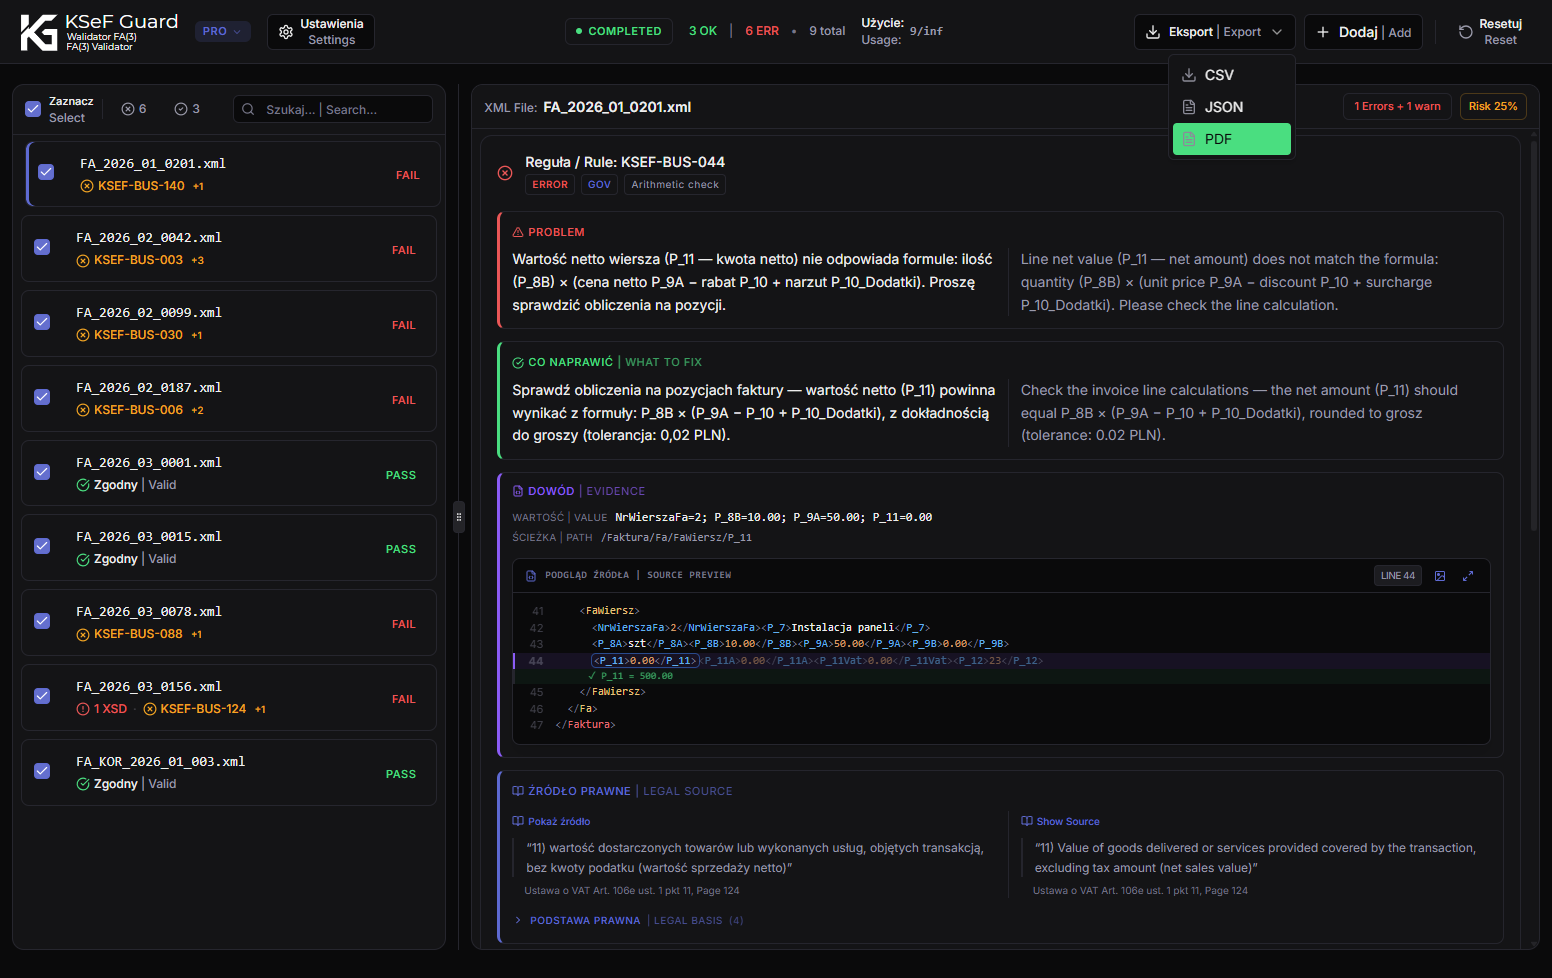Open Ustawienia Settings gear button
This screenshot has width=1552, height=978.
321,32
